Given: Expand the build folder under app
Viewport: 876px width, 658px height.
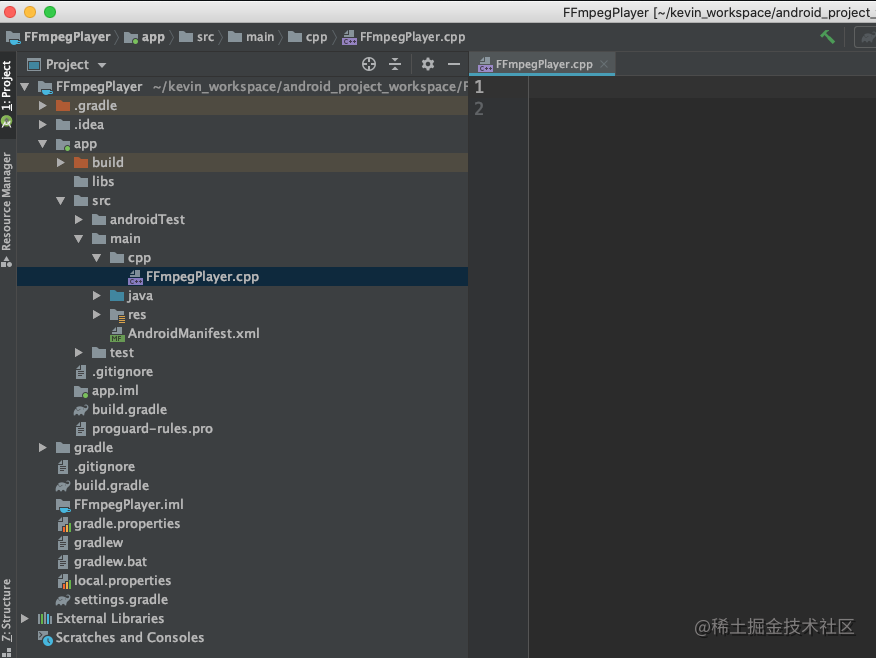Looking at the screenshot, I should point(60,163).
